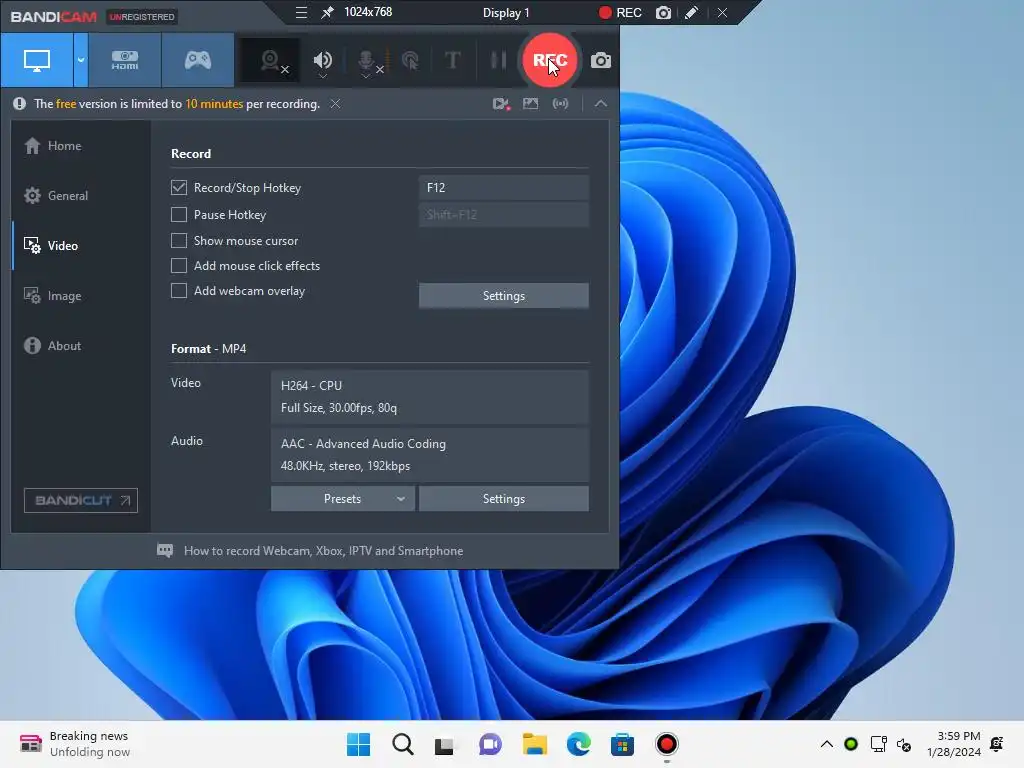
Task: Click Settings button in Format section
Action: click(504, 499)
